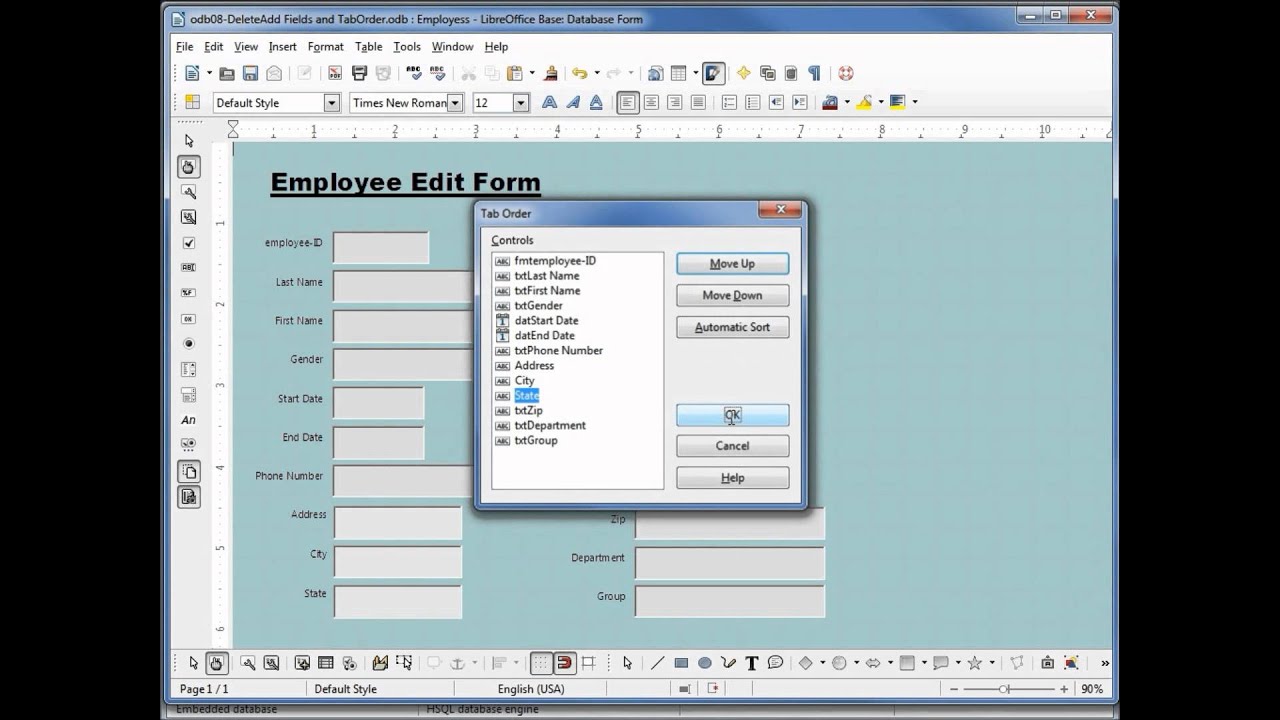Image resolution: width=1280 pixels, height=720 pixels.
Task: Open the Window menu
Action: tap(452, 47)
